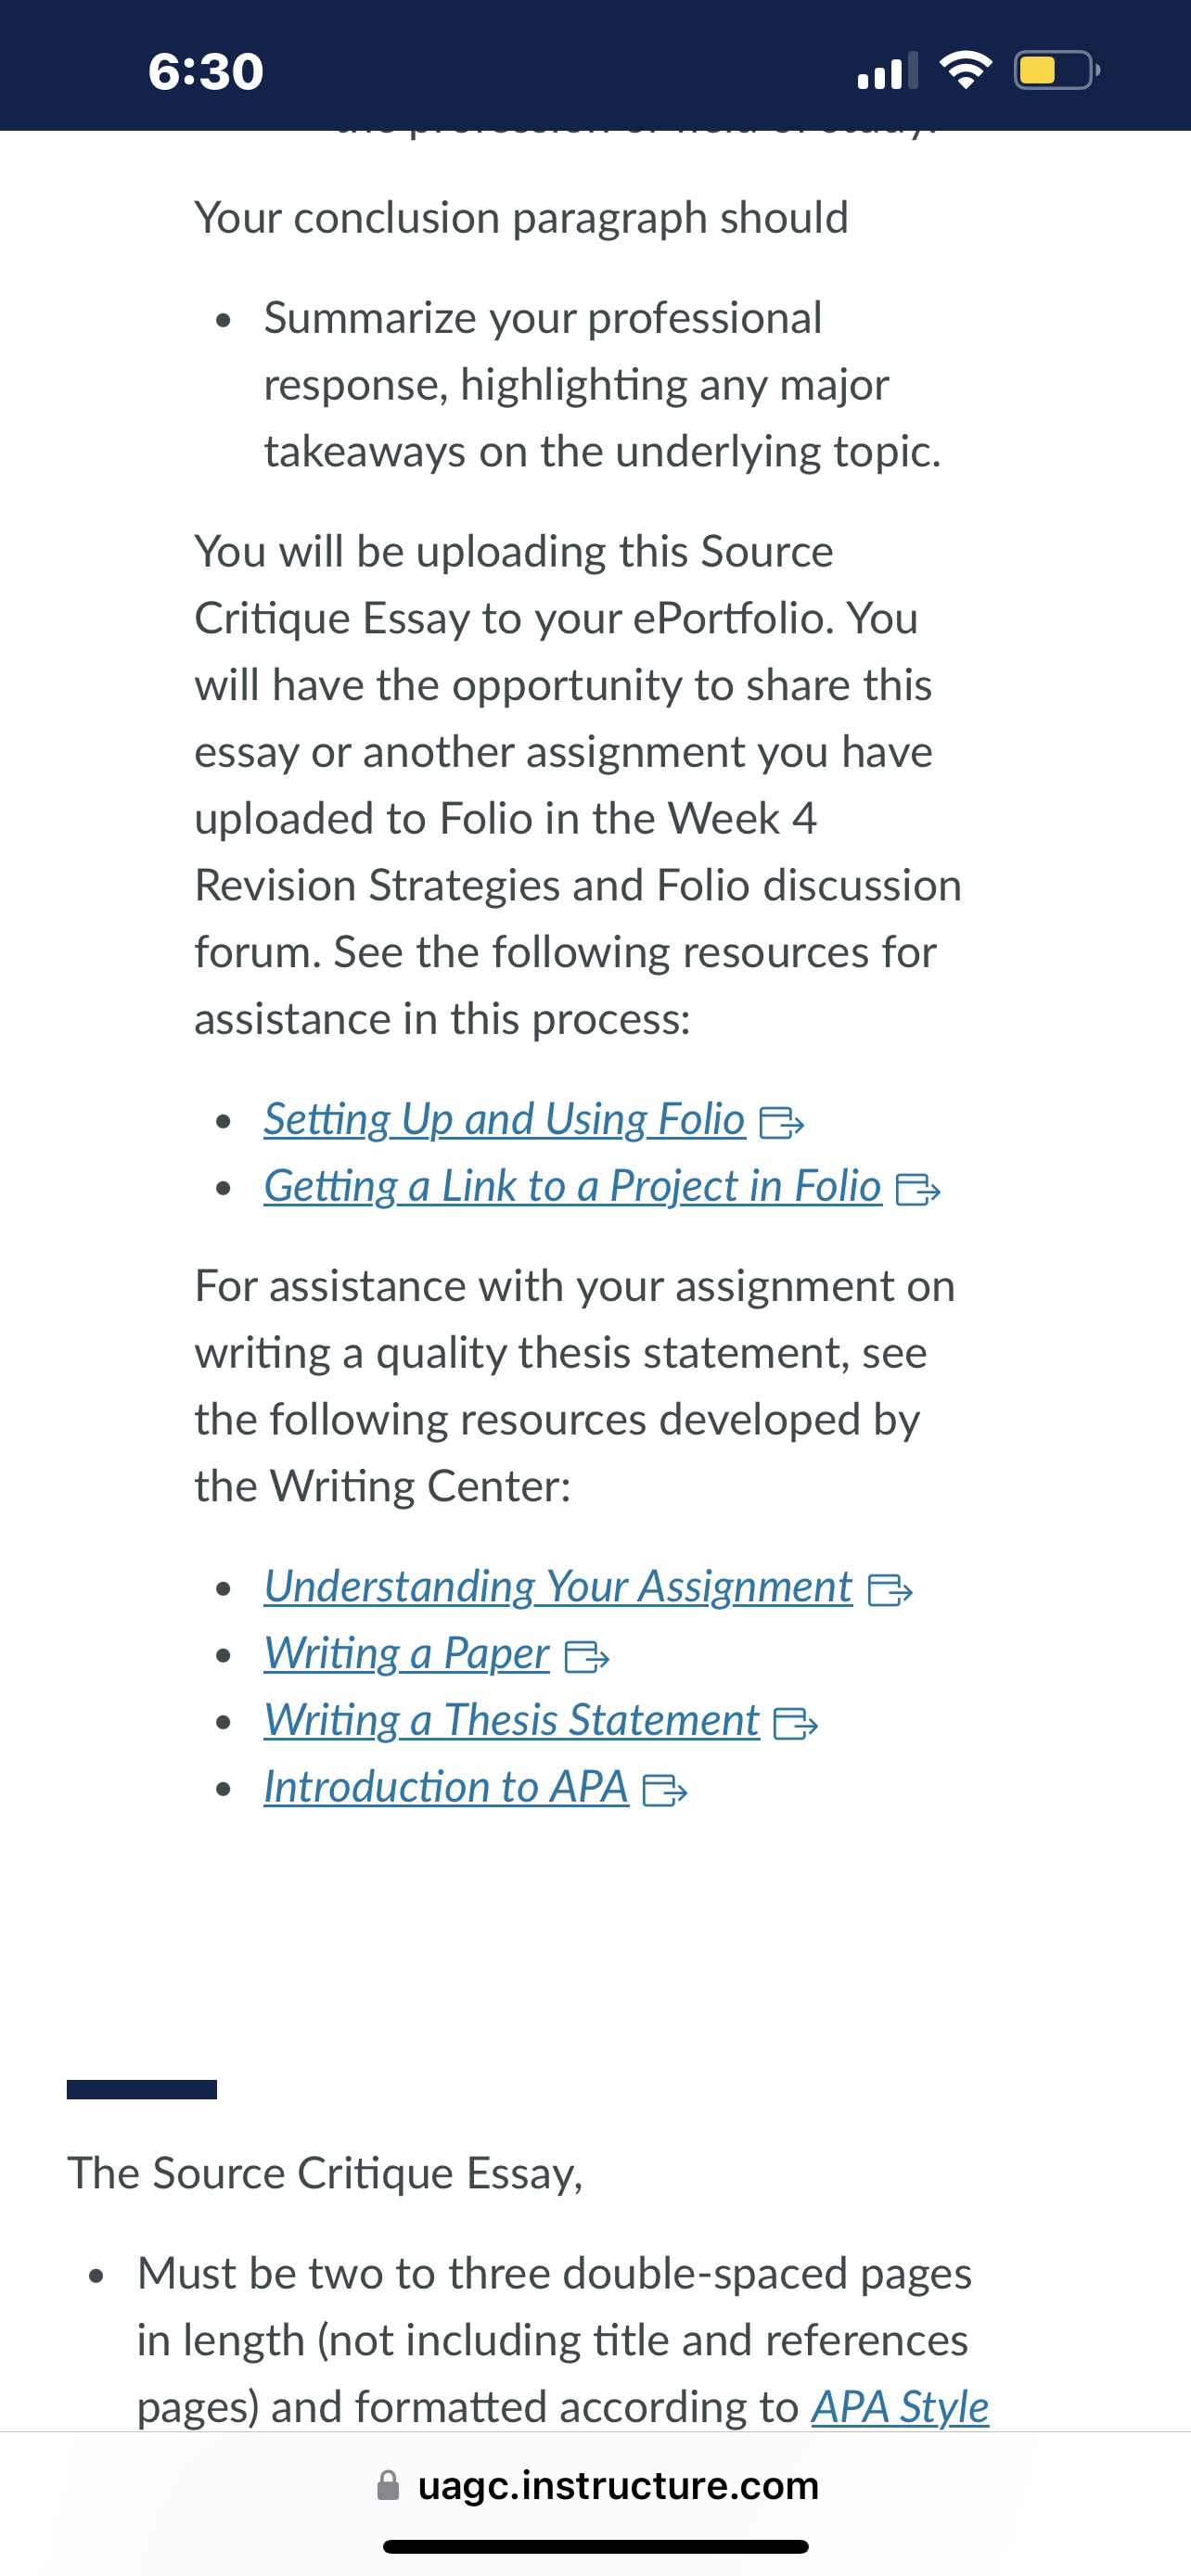Screen dimensions: 1191x2576
Task: Open the Setting Up and Using Folio link
Action: pyautogui.click(x=505, y=1119)
